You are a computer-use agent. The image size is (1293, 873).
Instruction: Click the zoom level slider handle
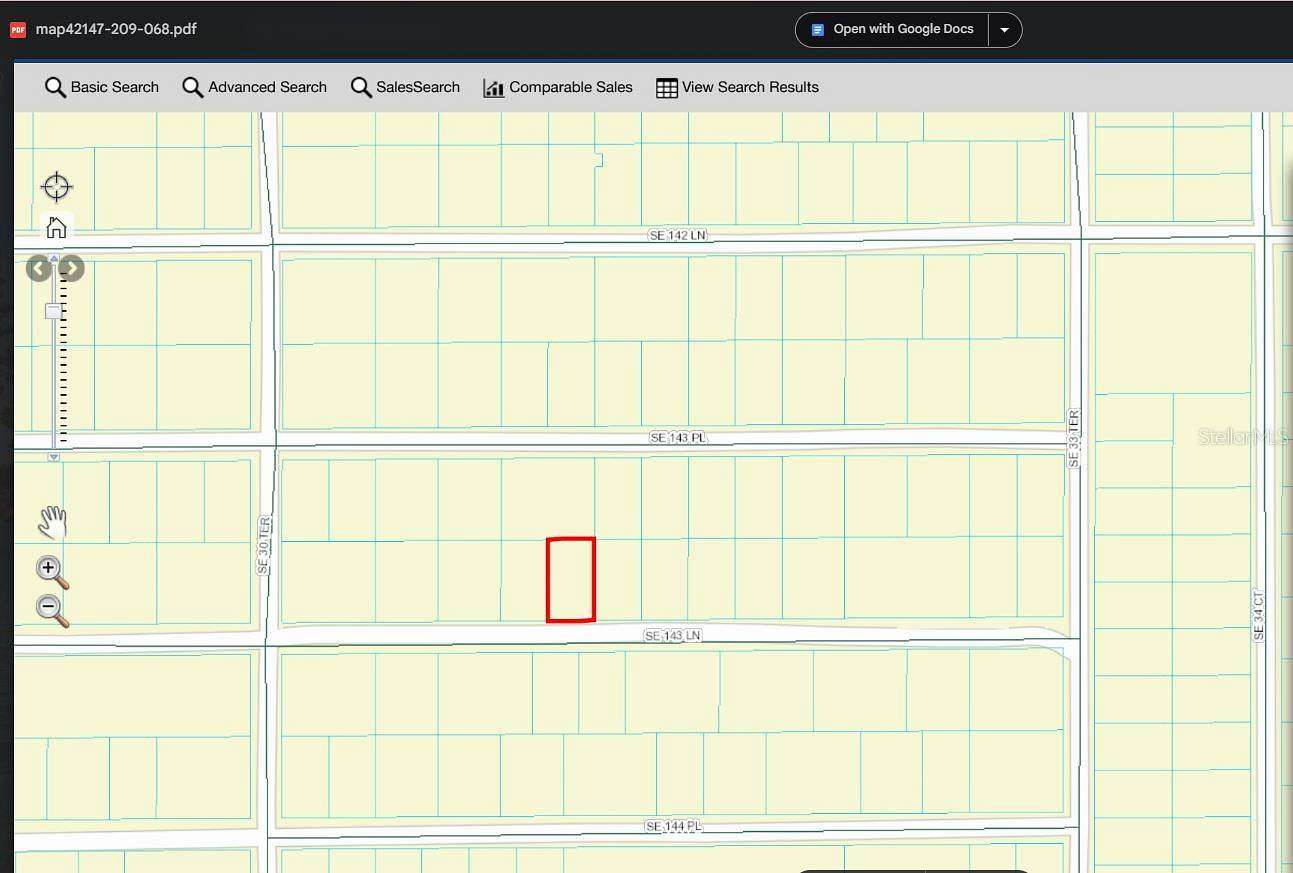click(54, 311)
